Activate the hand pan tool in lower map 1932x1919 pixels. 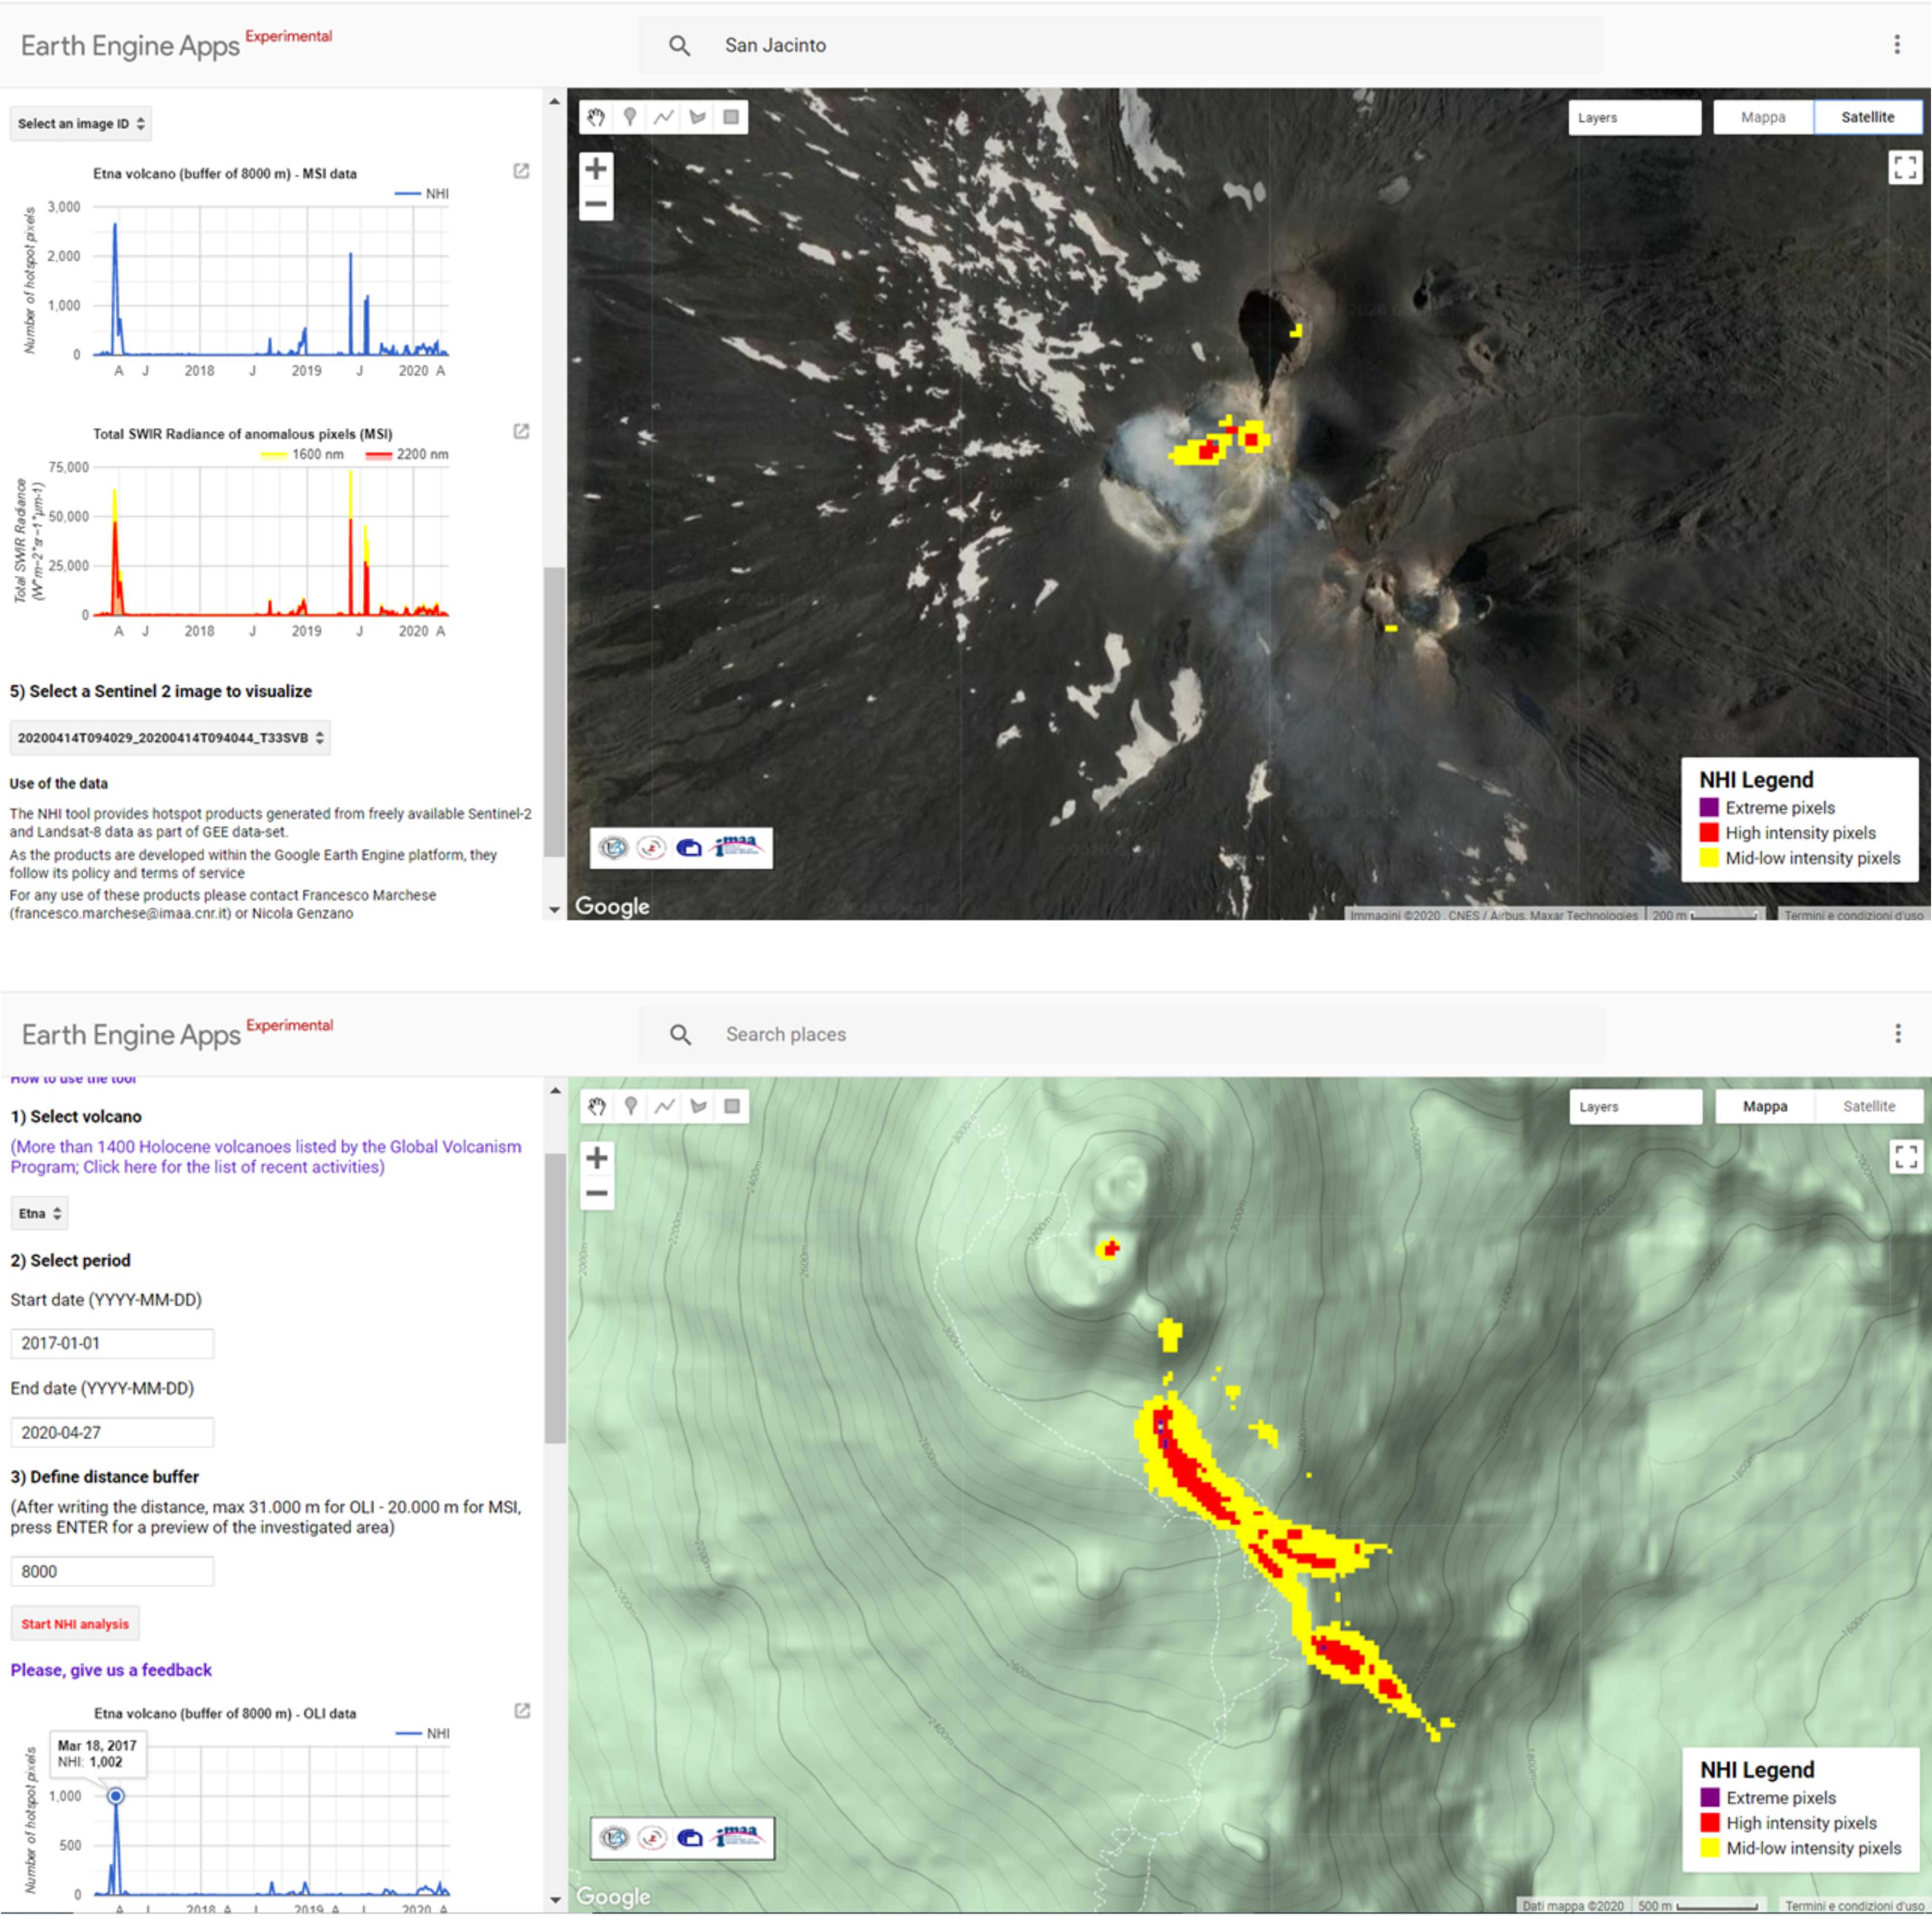[597, 1106]
